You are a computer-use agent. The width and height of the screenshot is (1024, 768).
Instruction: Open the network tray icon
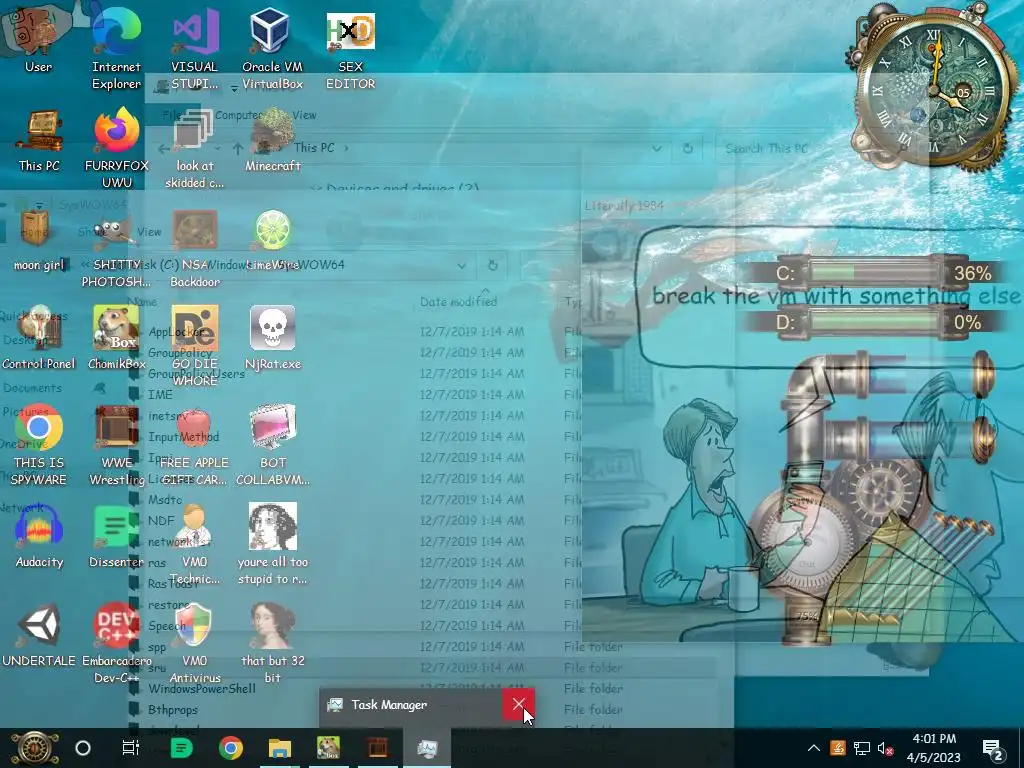(862, 748)
